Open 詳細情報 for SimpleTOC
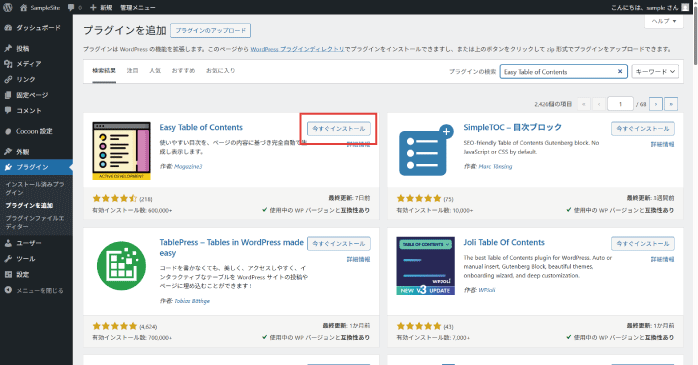Screen dimensions: 698x365 click(x=662, y=144)
